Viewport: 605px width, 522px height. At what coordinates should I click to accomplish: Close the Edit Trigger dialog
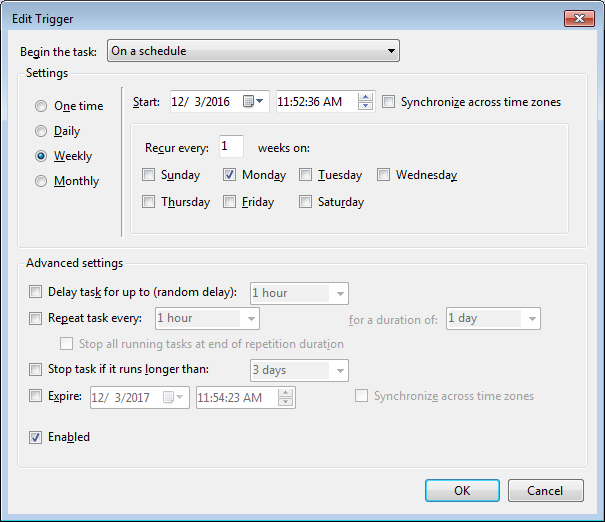(579, 18)
